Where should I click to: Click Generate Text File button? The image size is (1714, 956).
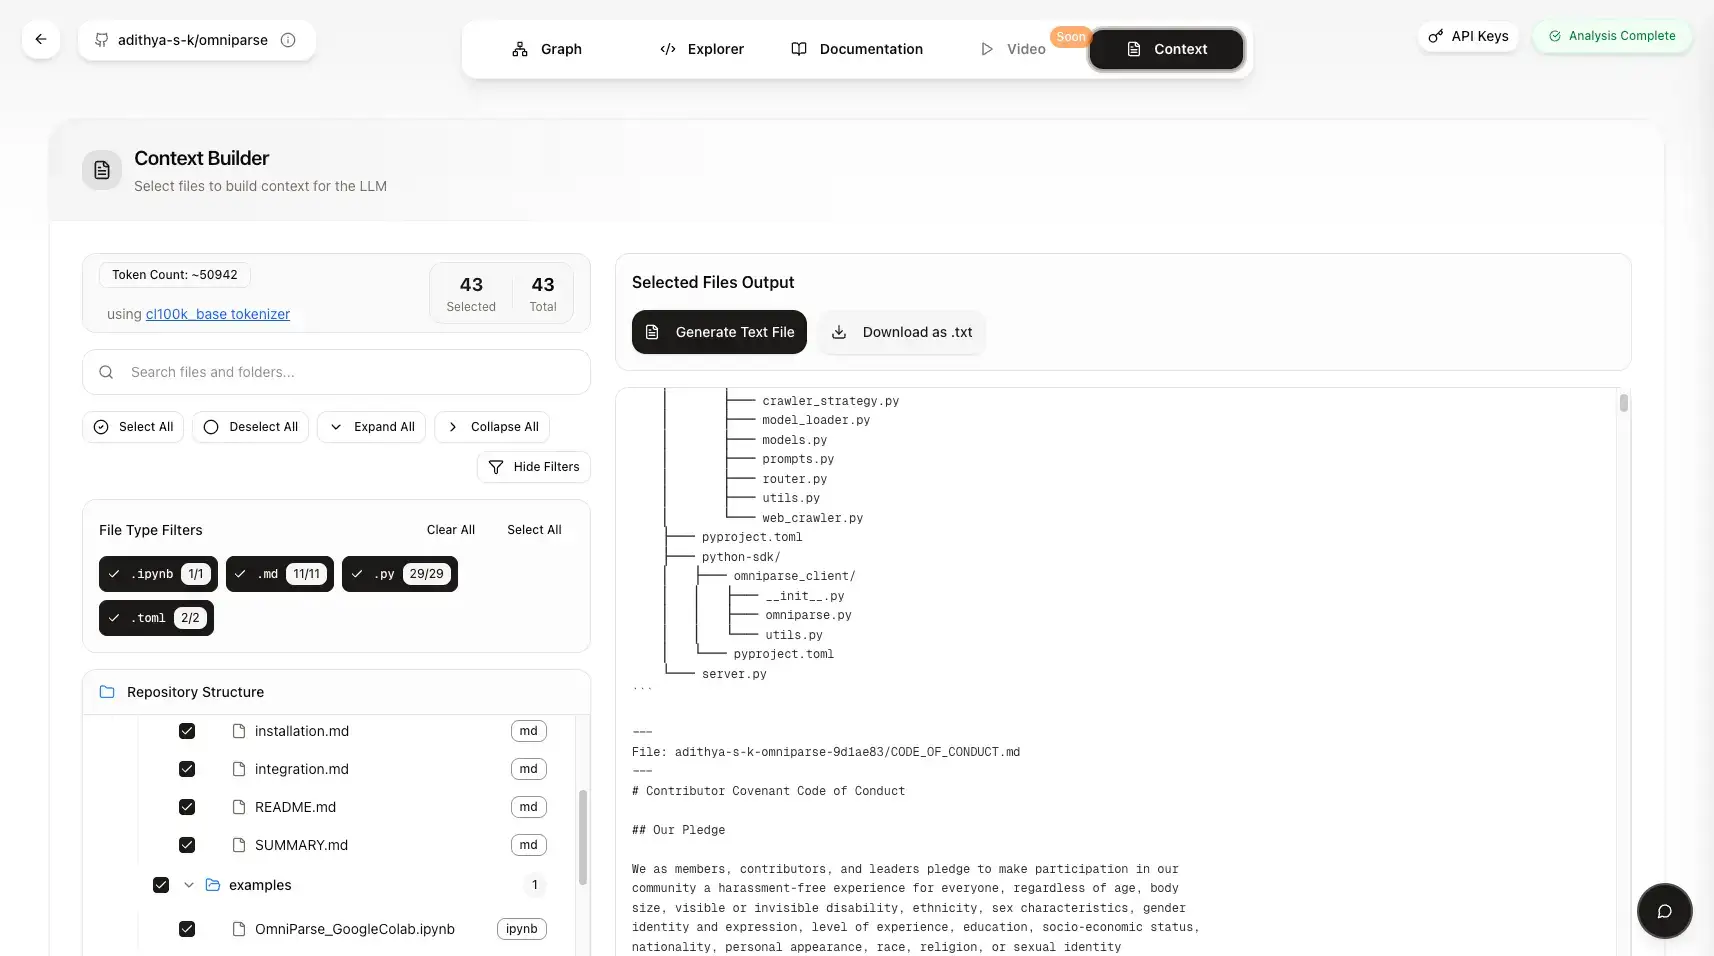pos(718,331)
